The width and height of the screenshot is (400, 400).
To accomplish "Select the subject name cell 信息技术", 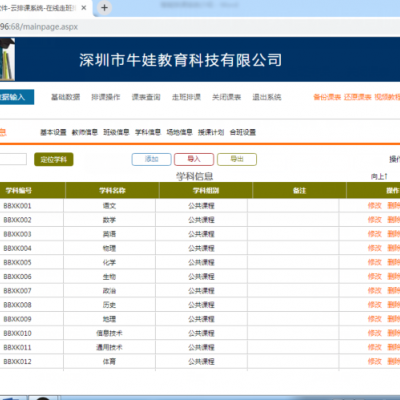I will [109, 333].
